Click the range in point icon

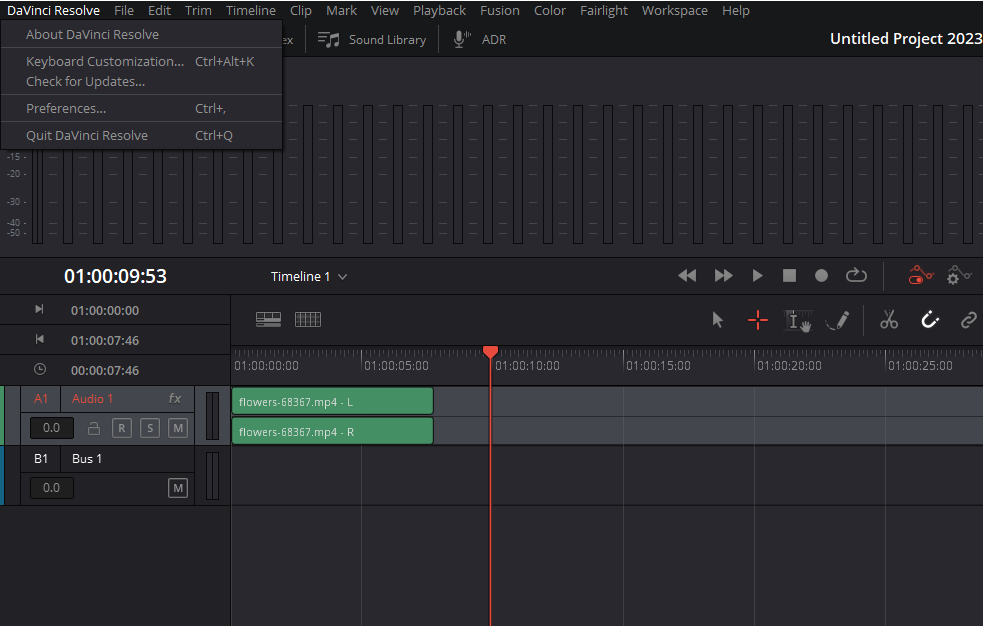coord(39,309)
